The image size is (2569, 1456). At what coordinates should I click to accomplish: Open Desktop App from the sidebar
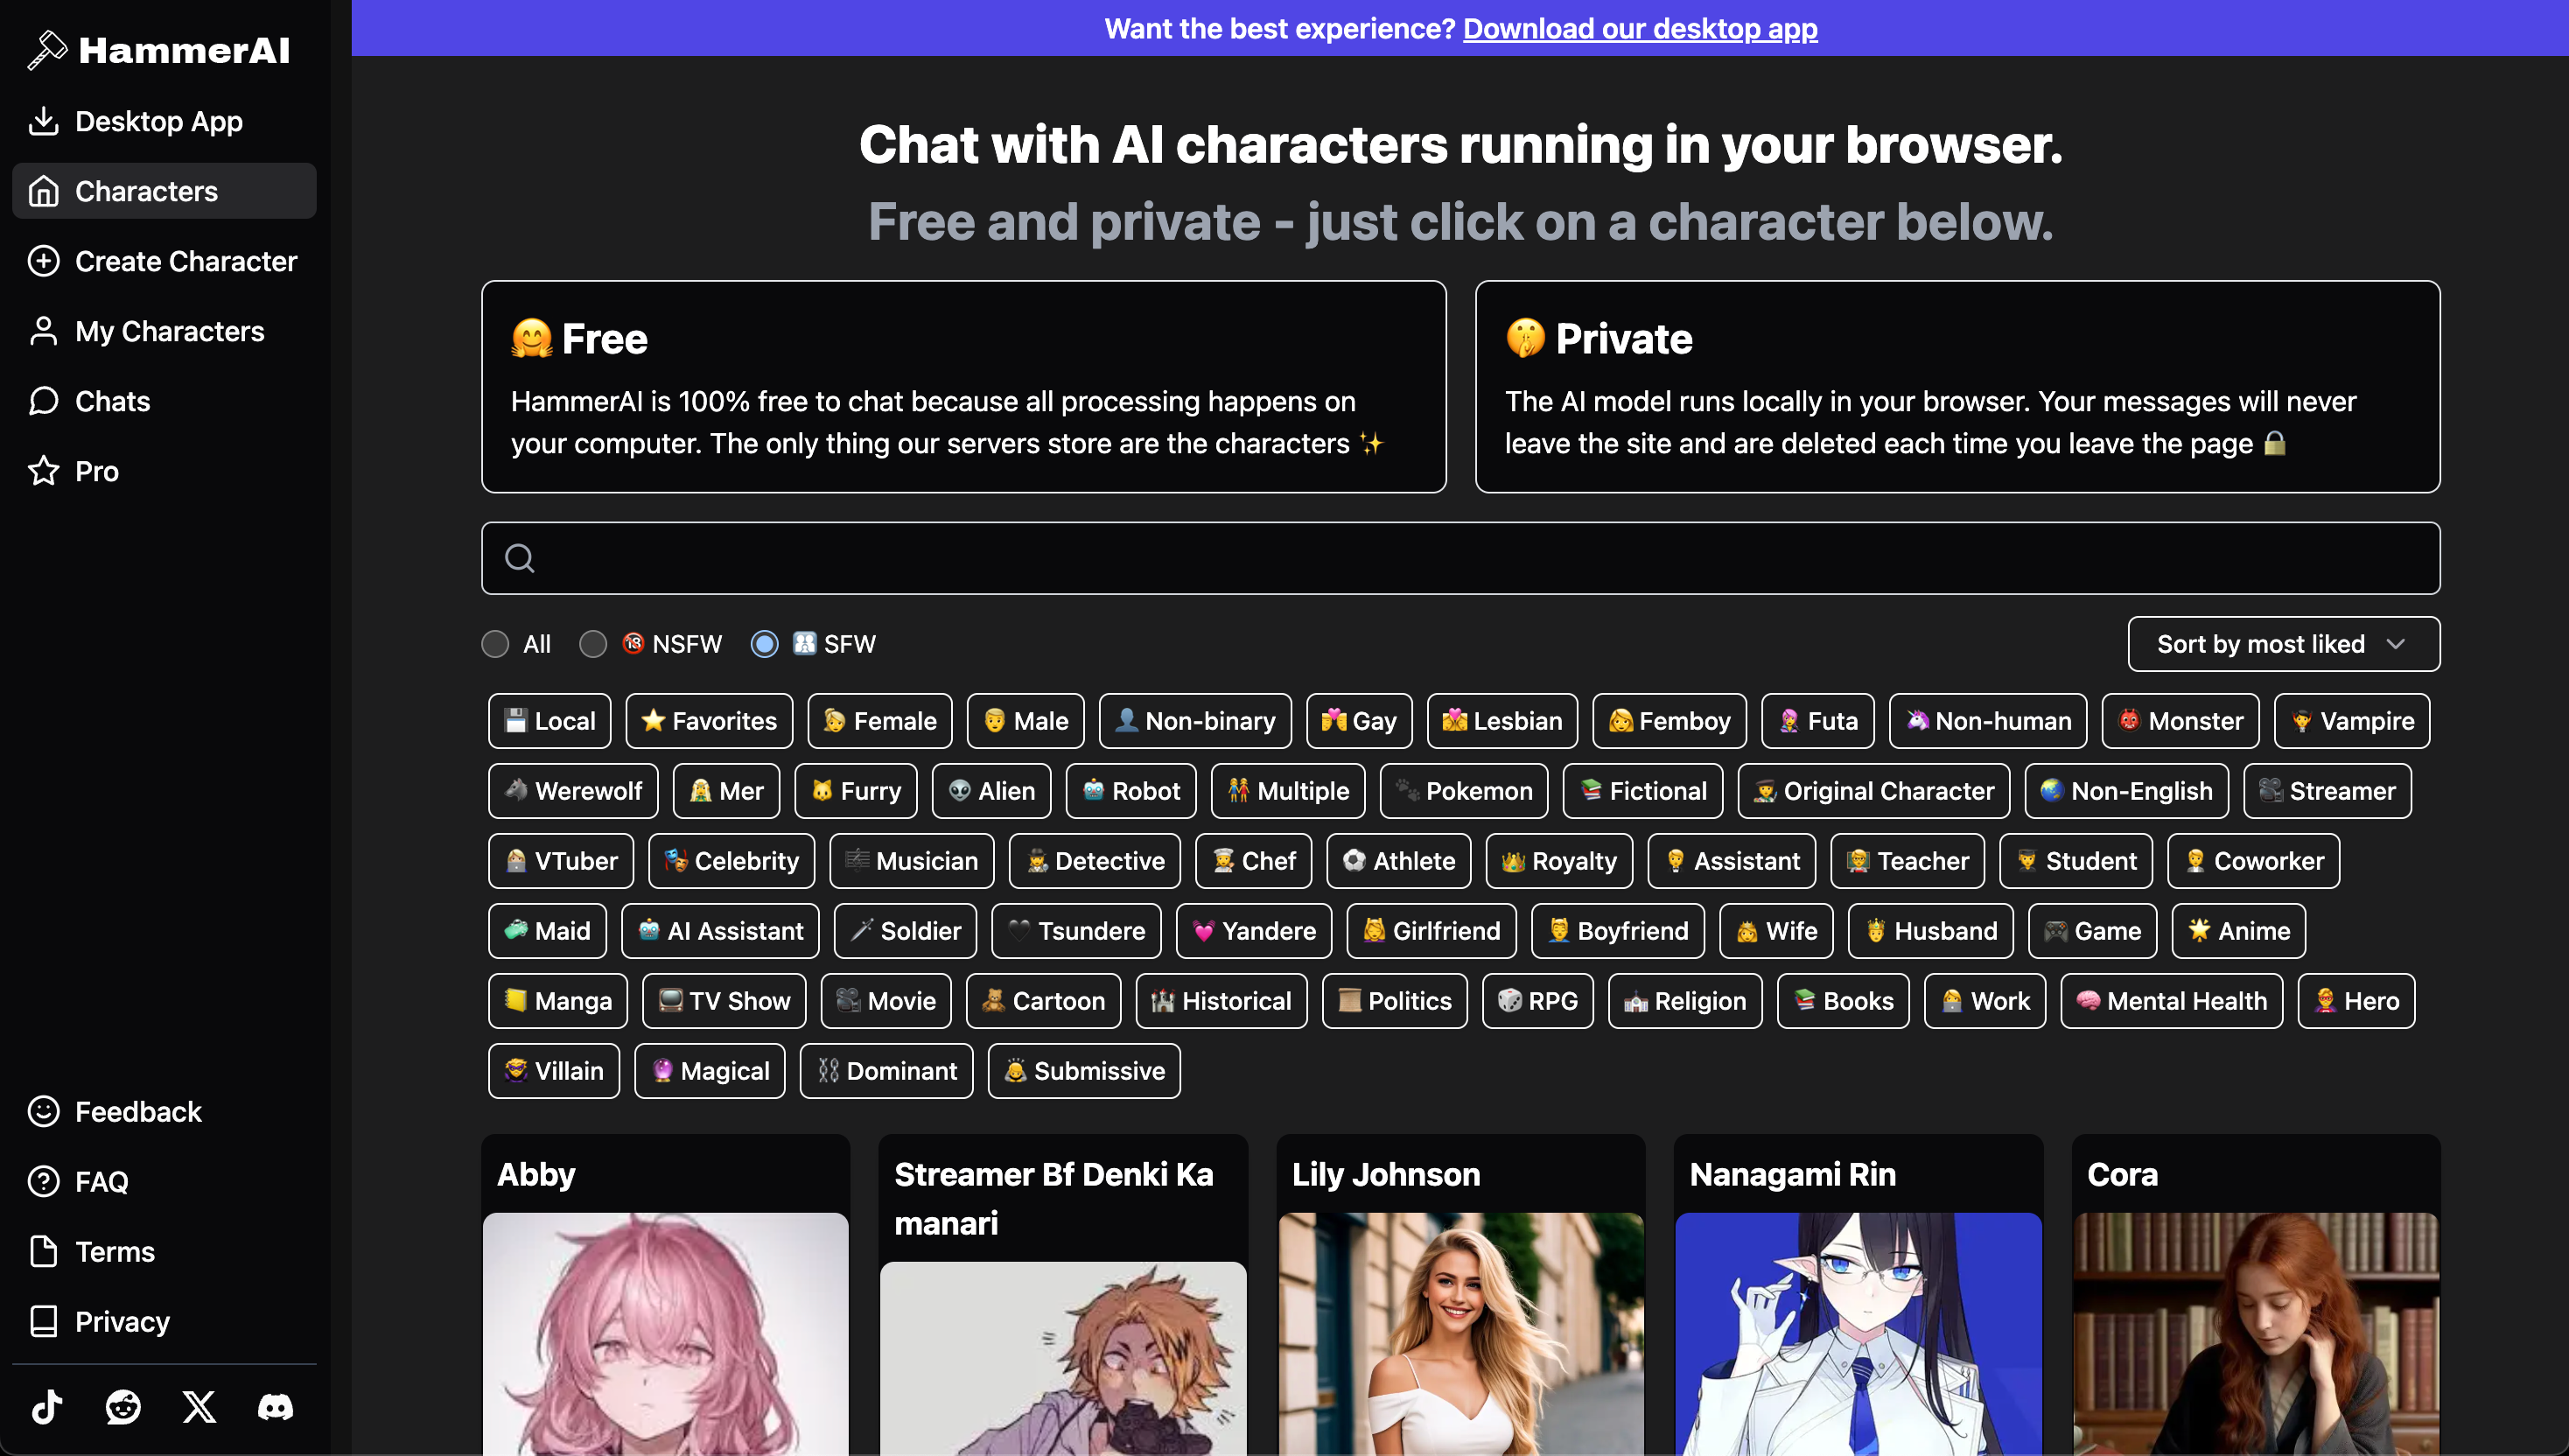164,121
